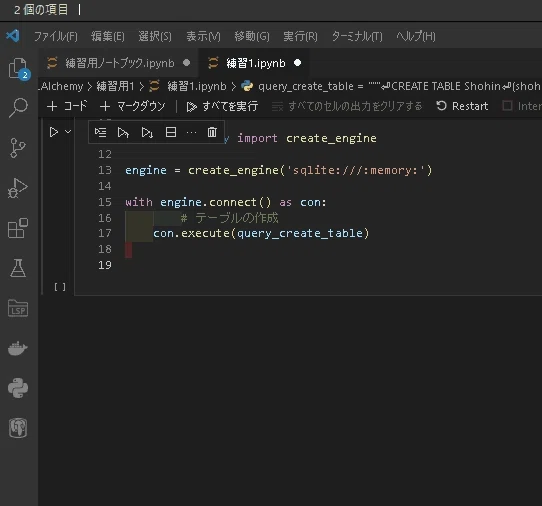The image size is (542, 506).
Task: Run the current notebook cell
Action: (x=54, y=132)
